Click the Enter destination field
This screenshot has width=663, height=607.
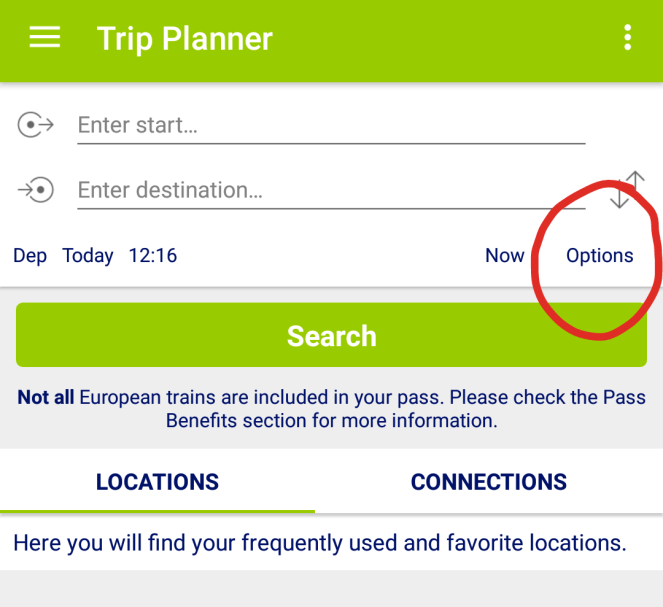[331, 190]
